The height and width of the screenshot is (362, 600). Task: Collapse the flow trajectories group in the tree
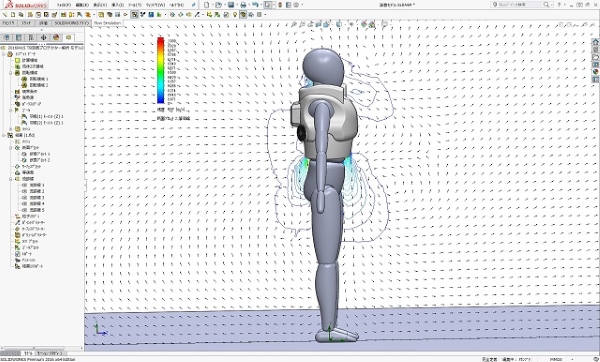coord(11,179)
